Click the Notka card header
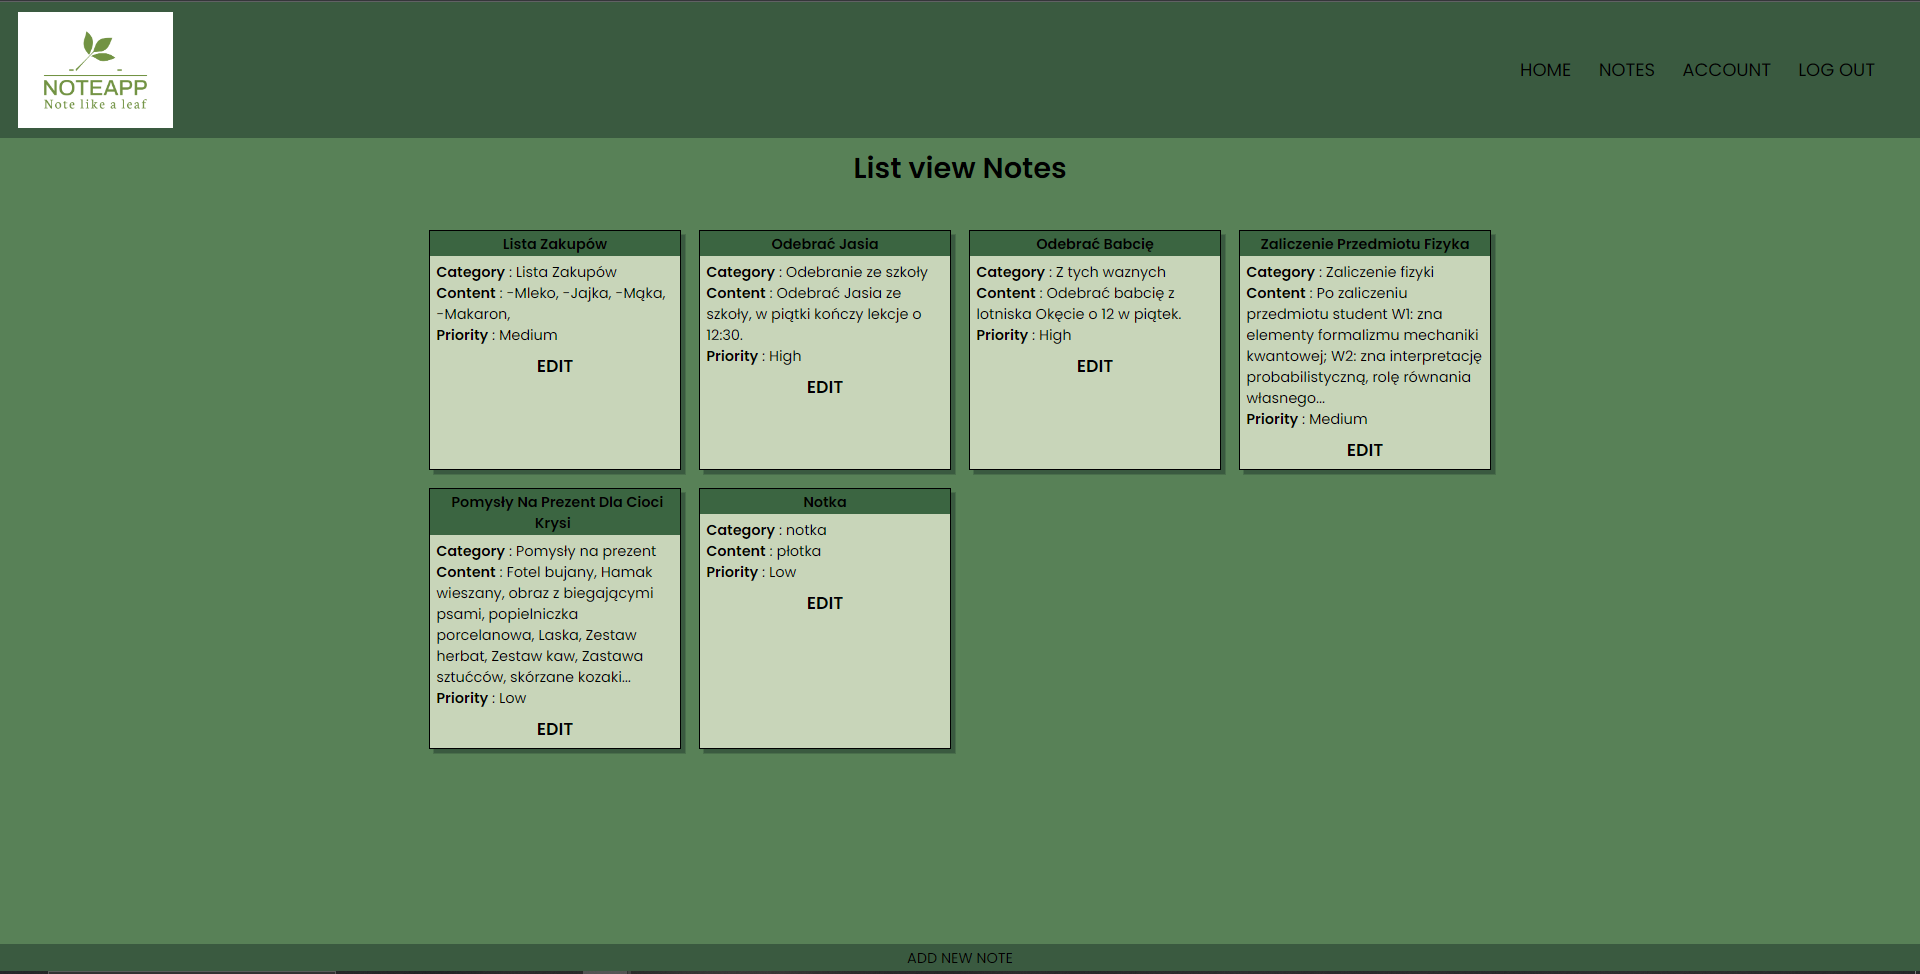Screen dimensions: 1920x974 pos(824,501)
